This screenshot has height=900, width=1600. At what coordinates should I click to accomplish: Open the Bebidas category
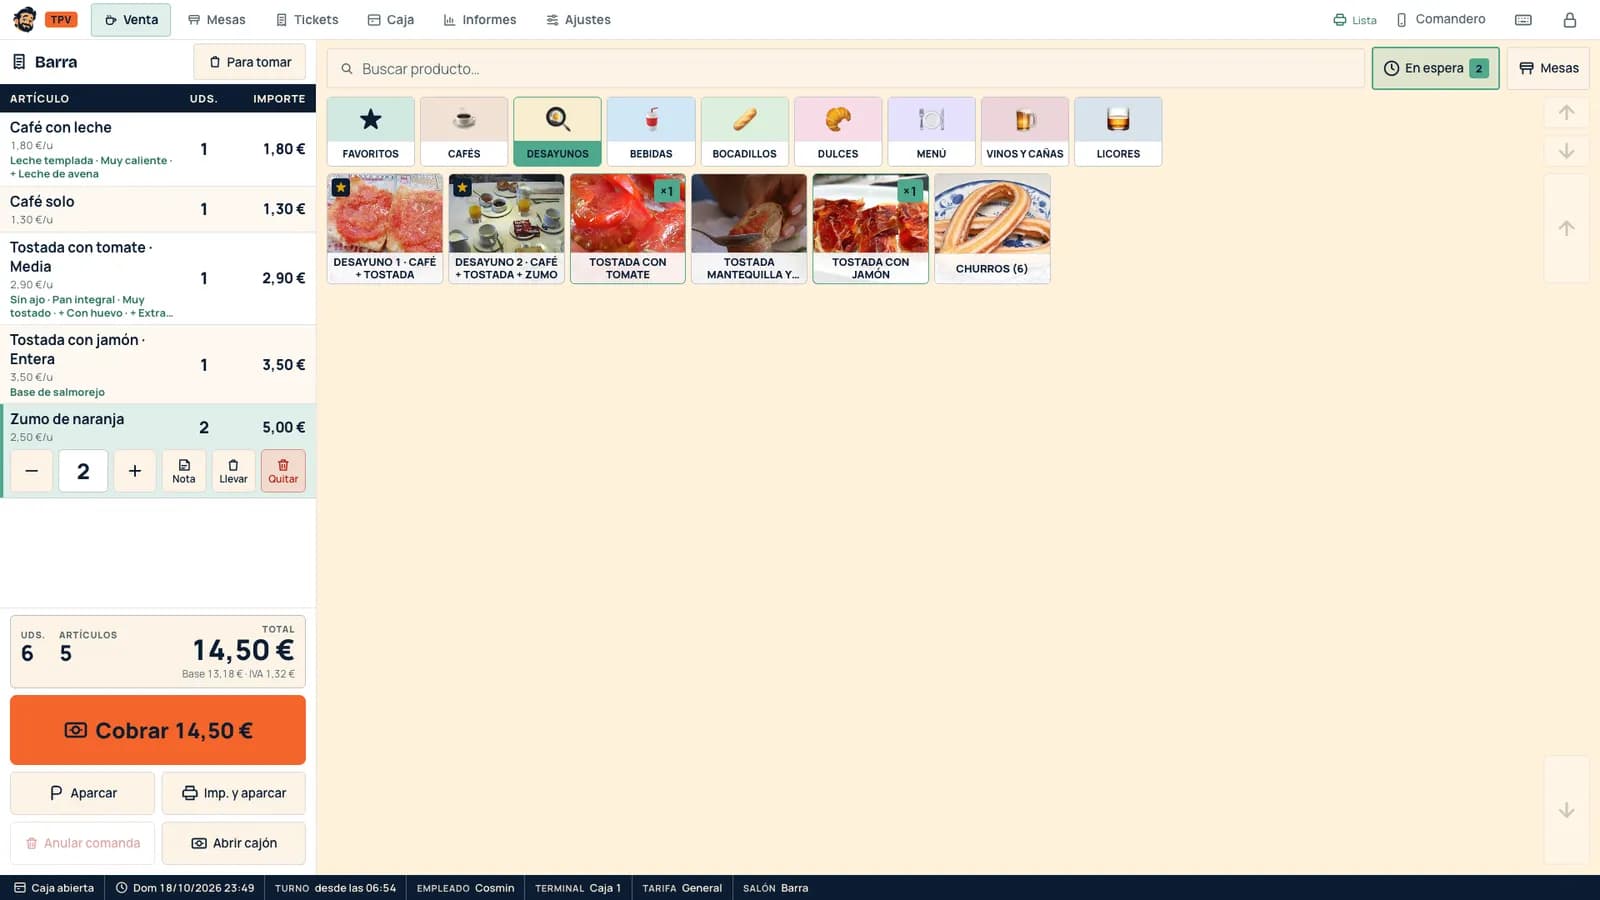pos(651,131)
